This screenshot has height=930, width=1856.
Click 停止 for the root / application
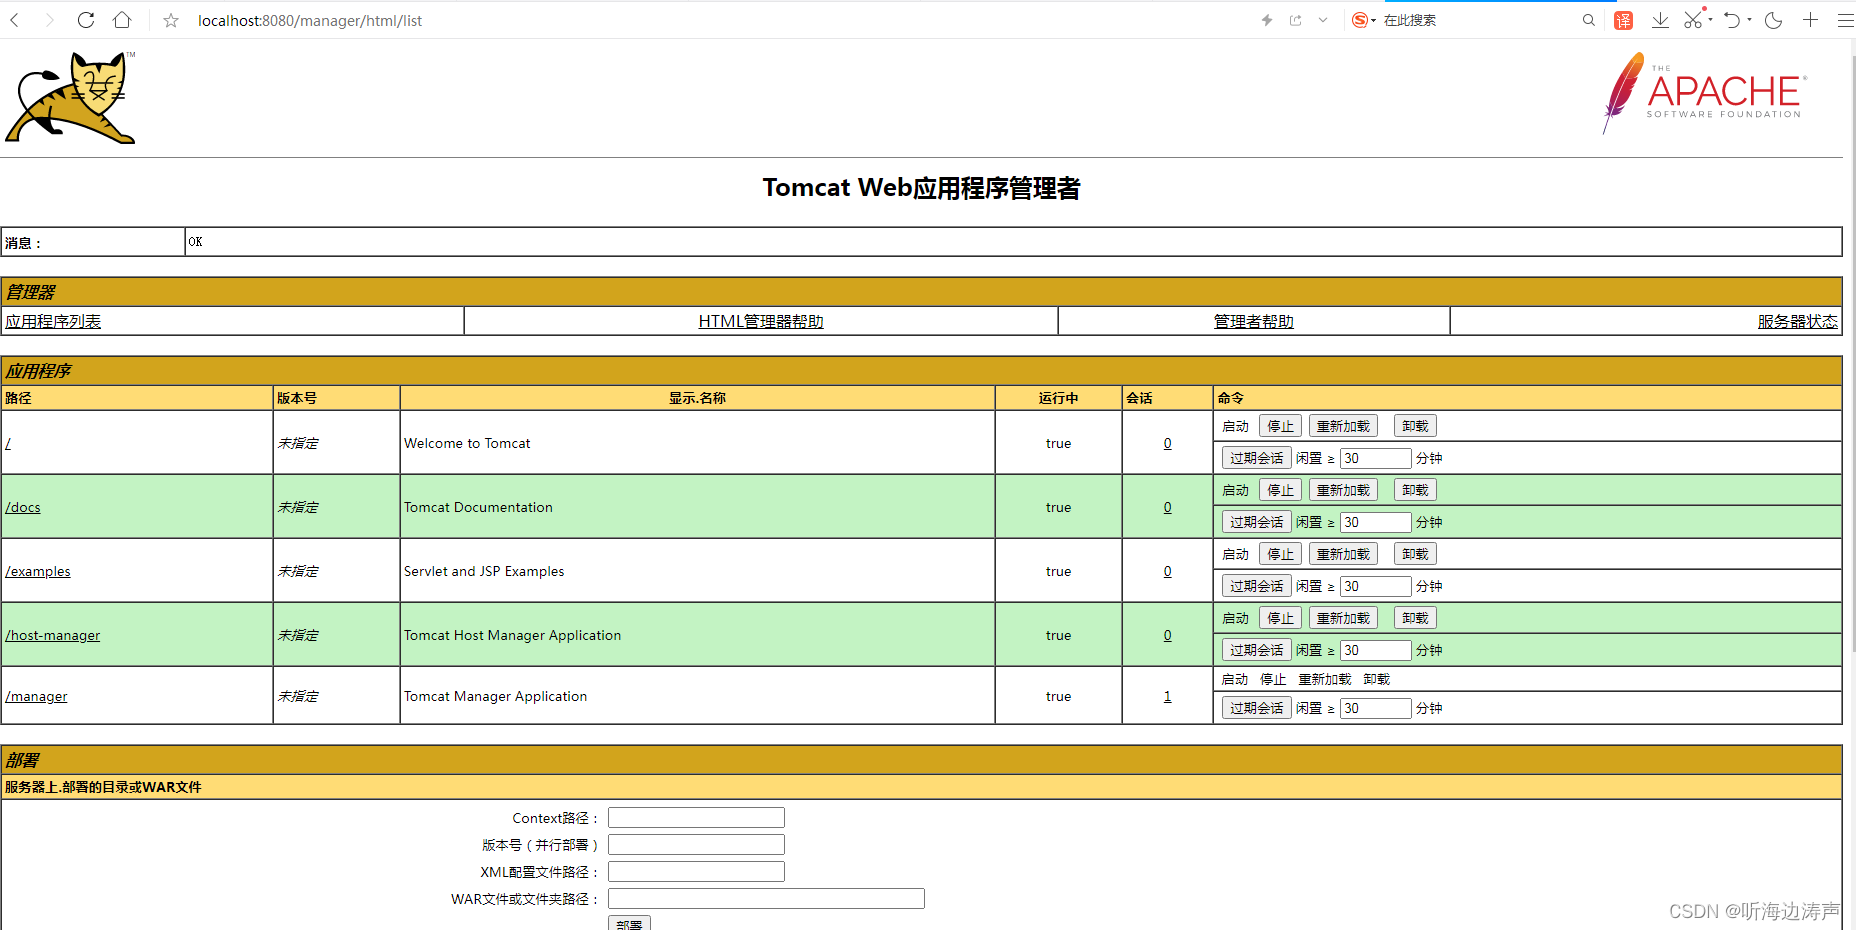[x=1280, y=426]
